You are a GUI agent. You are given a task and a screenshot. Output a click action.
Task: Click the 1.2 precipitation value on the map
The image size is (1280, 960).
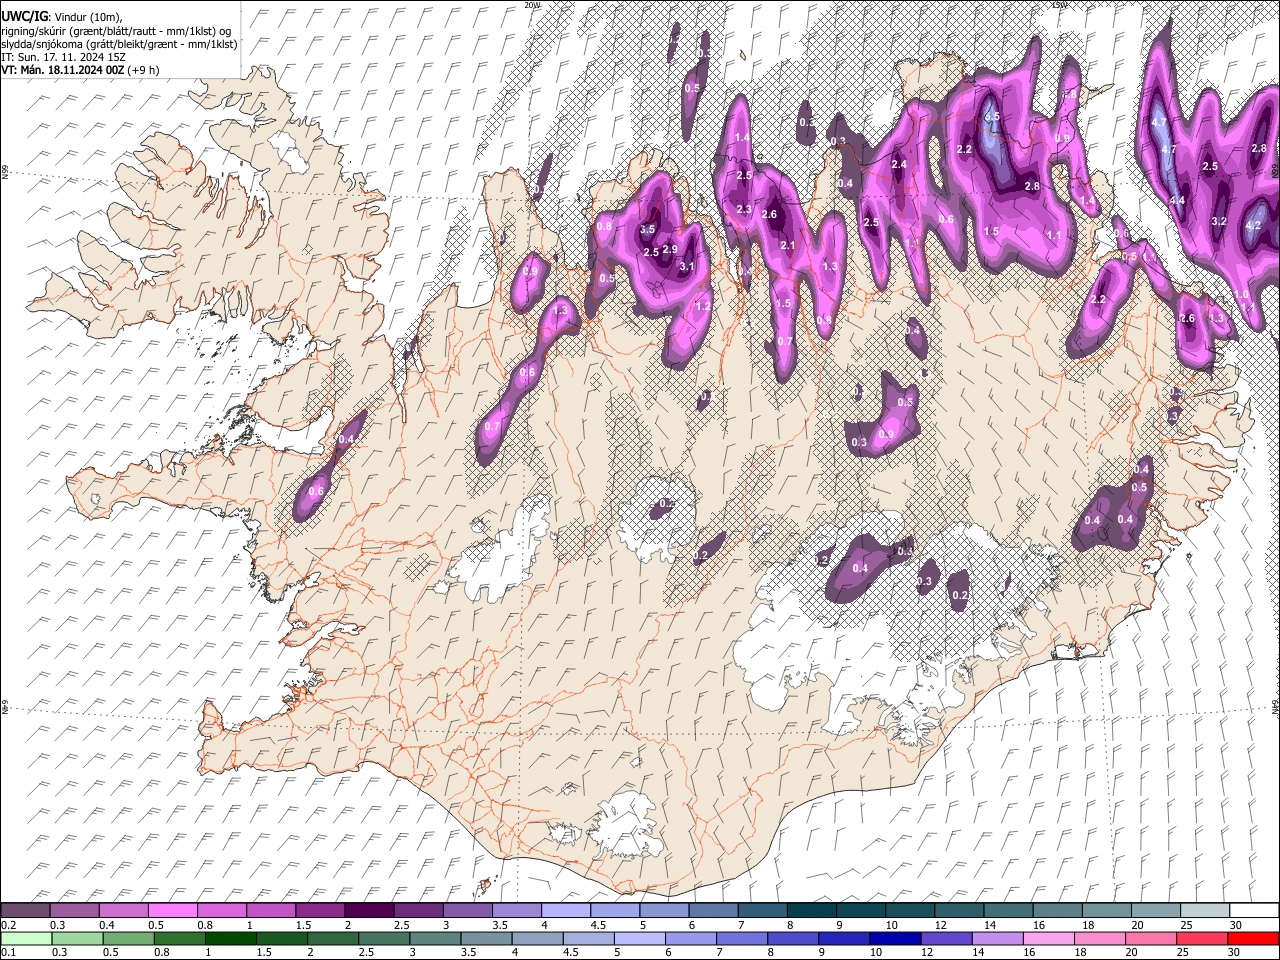703,306
